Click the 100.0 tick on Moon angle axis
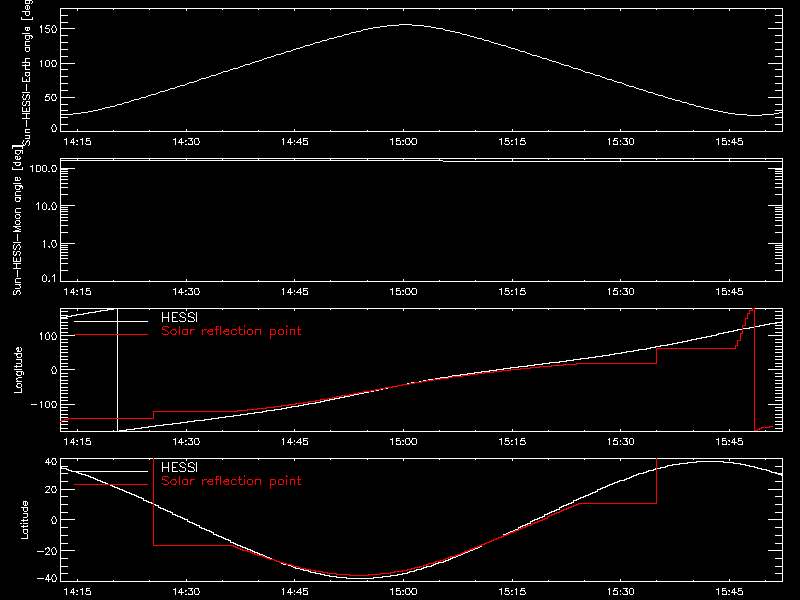The image size is (800, 600). [x=43, y=169]
